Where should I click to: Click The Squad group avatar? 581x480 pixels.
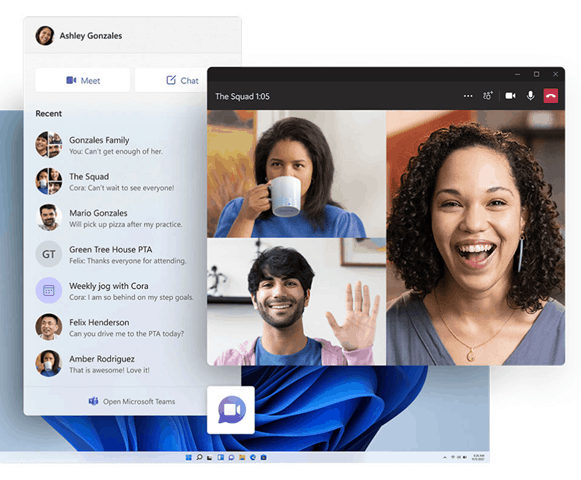pyautogui.click(x=49, y=181)
